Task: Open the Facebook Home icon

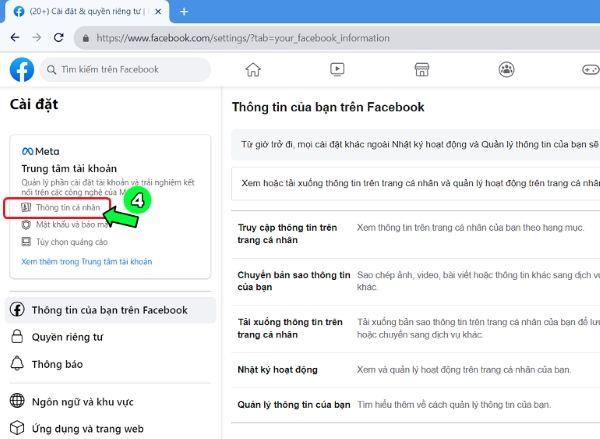Action: (x=253, y=69)
